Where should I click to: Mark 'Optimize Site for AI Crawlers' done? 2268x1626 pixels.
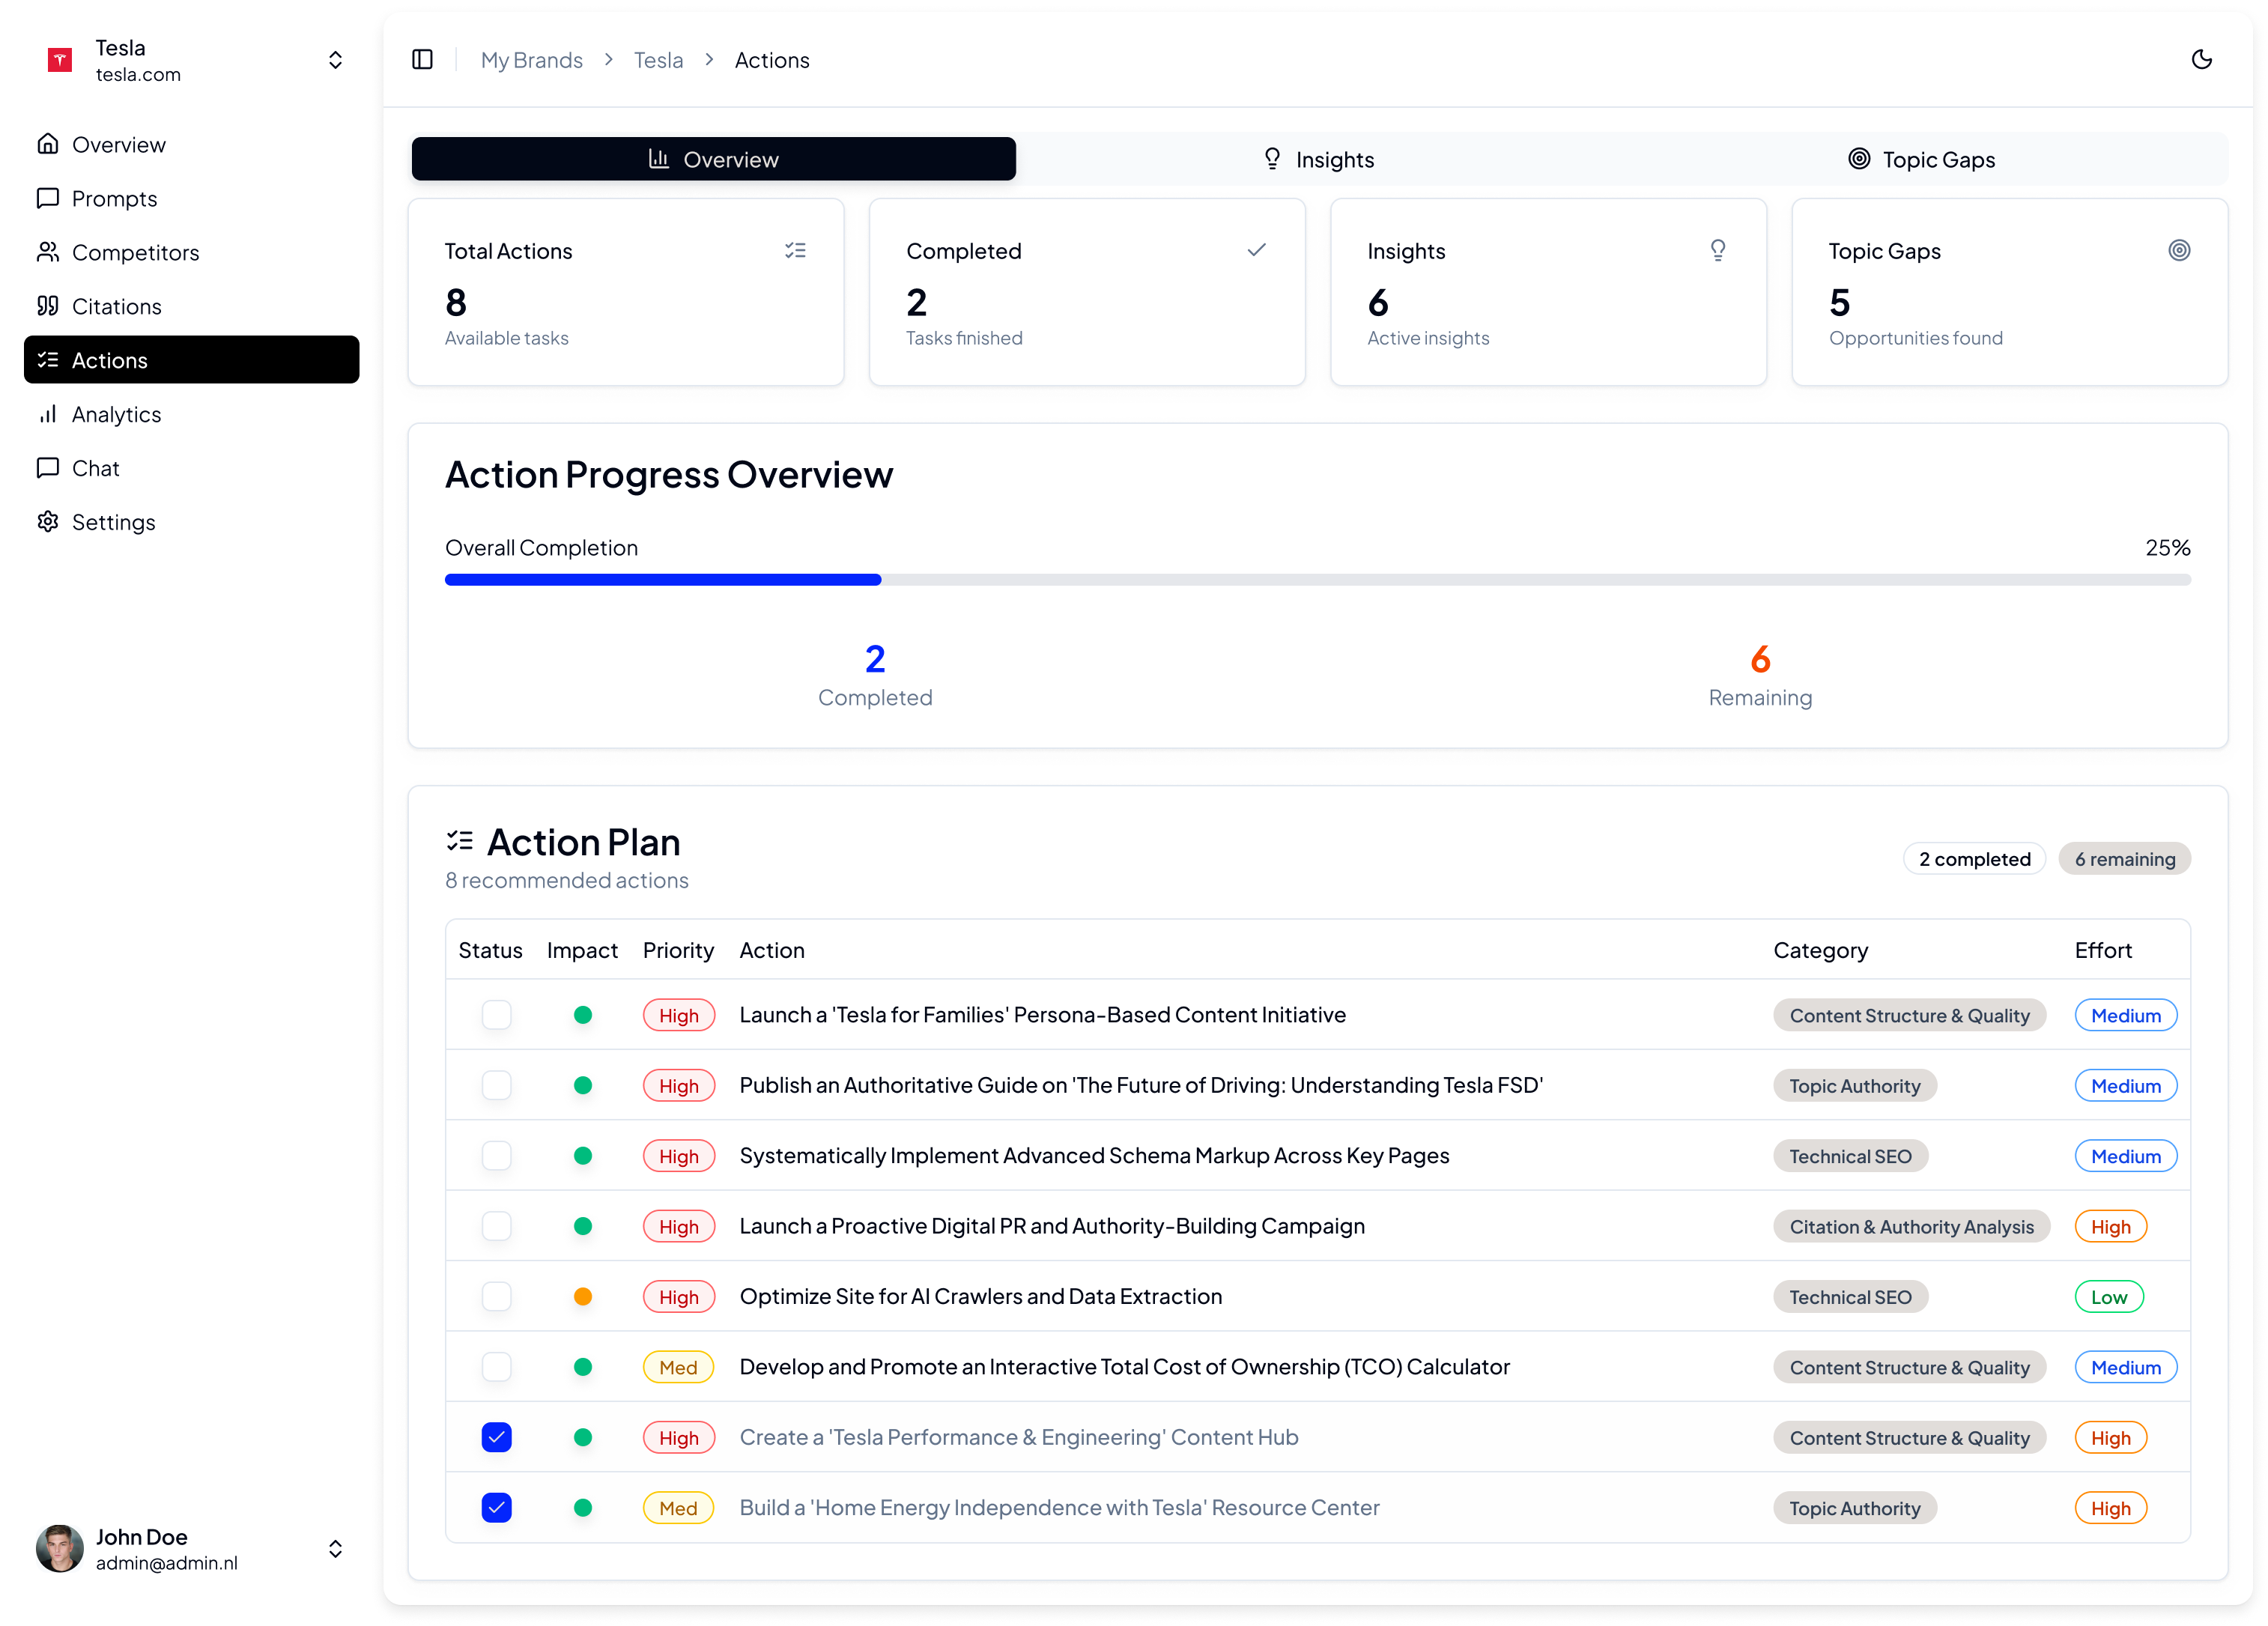click(496, 1296)
